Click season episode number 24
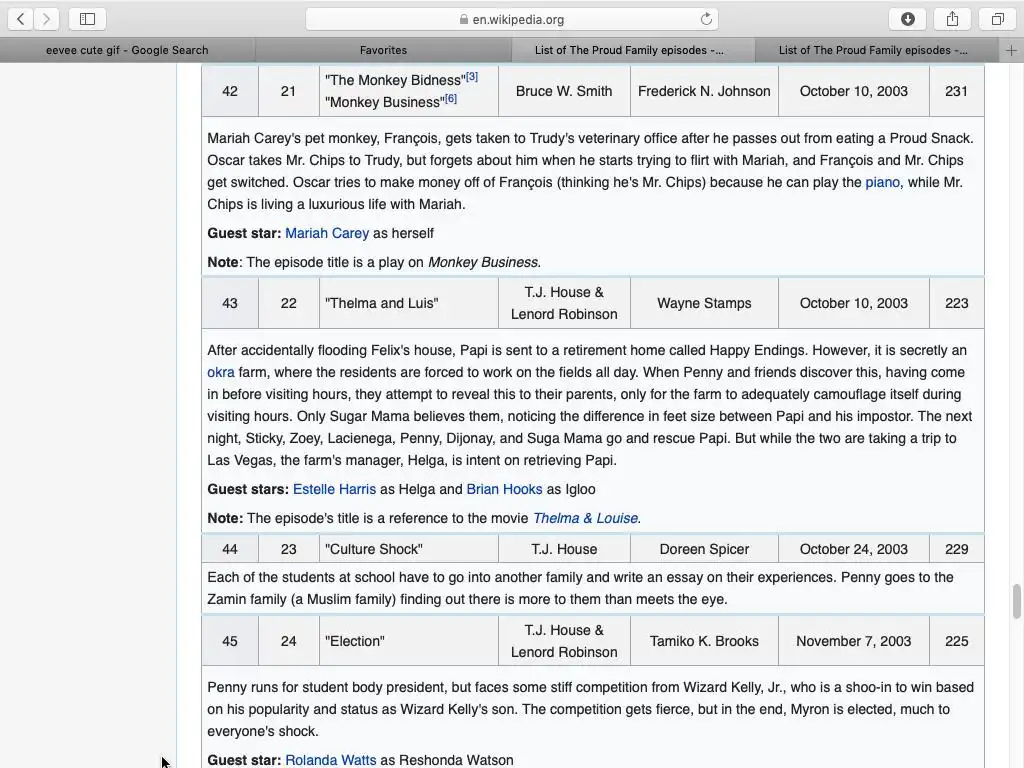 coord(289,641)
